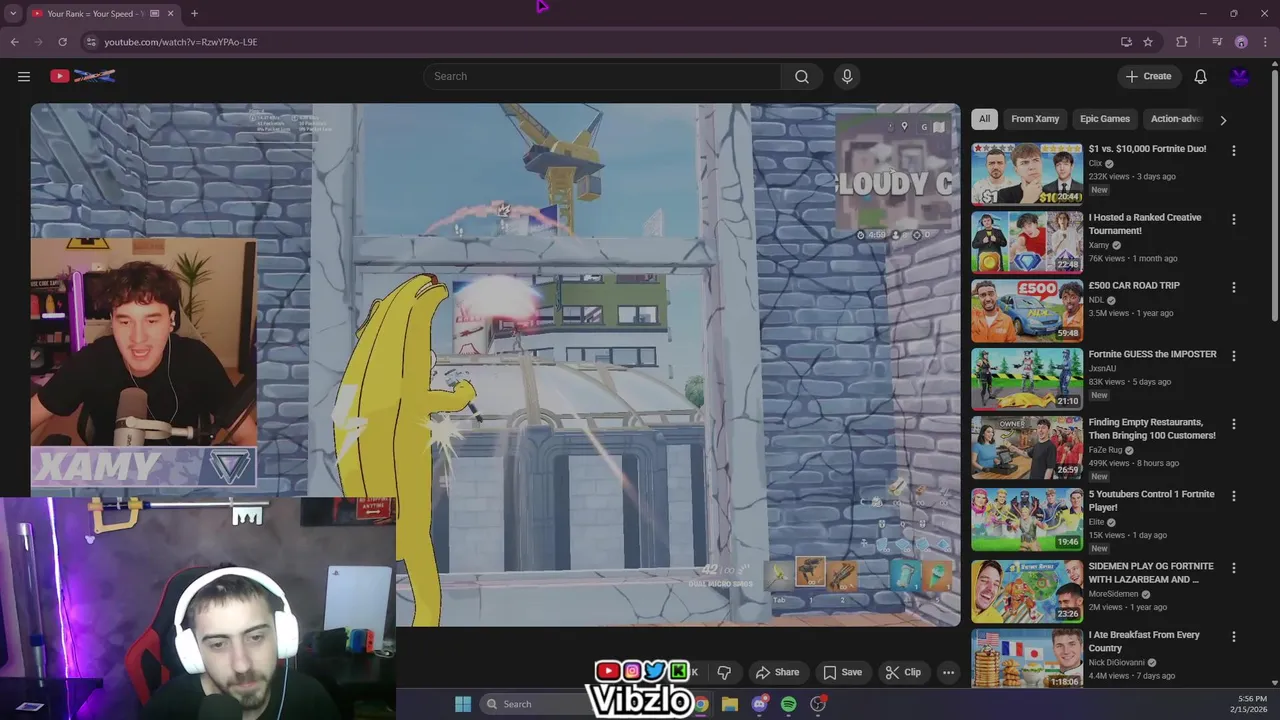The width and height of the screenshot is (1280, 720).
Task: Open options for Fortnite GUESS the IMPOSTER
Action: pos(1233,355)
